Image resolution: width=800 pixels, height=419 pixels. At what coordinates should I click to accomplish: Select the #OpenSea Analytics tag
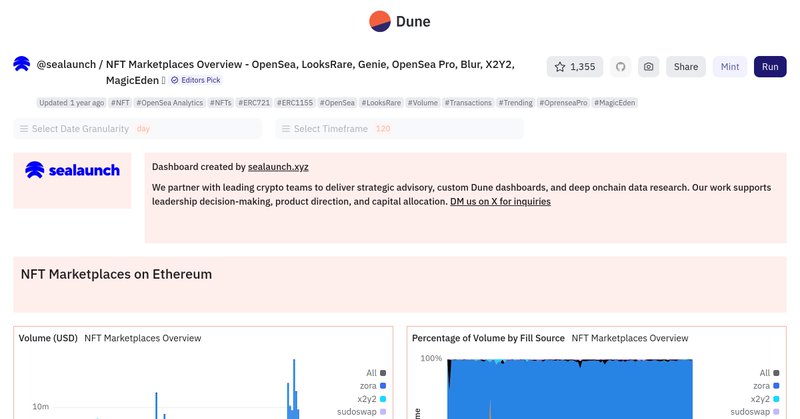tap(169, 103)
